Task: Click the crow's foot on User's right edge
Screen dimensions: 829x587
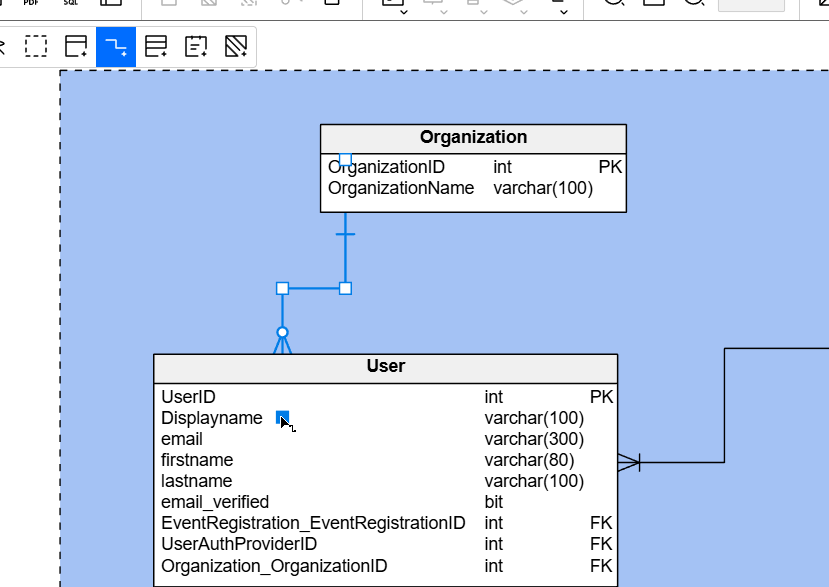Action: click(x=629, y=462)
